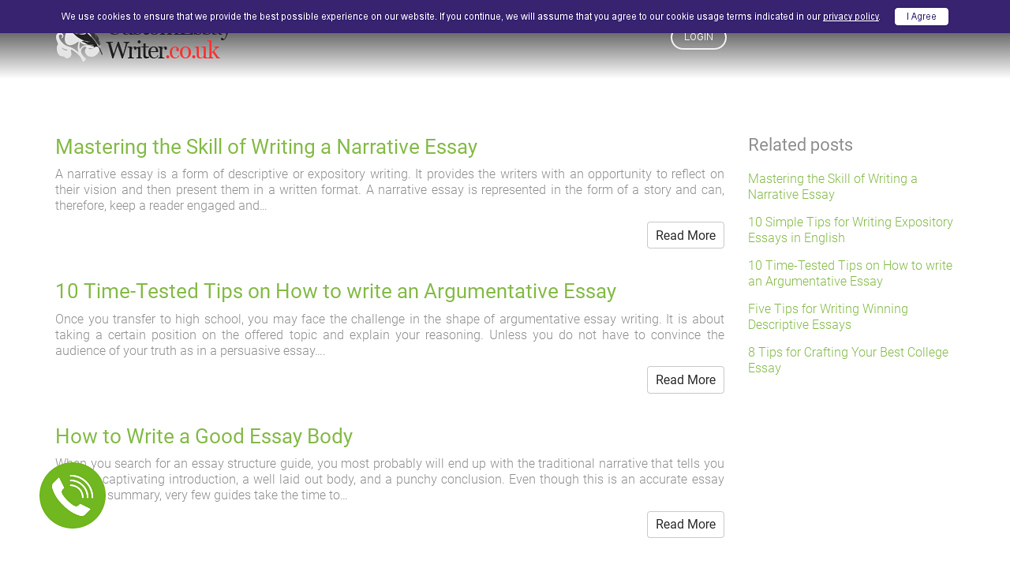
Task: Click the argumentative essay excerpt paragraph
Action: pyautogui.click(x=390, y=335)
